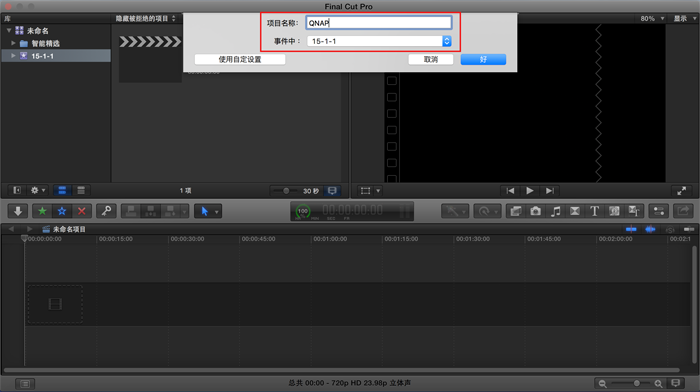This screenshot has height=392, width=700.
Task: Select the arrow selection tool
Action: coord(204,211)
